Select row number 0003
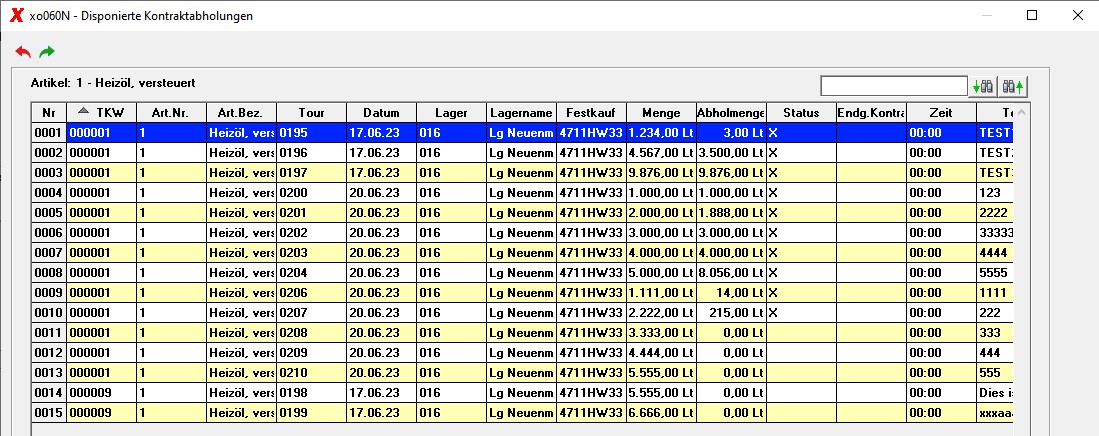1099x436 pixels. point(49,172)
